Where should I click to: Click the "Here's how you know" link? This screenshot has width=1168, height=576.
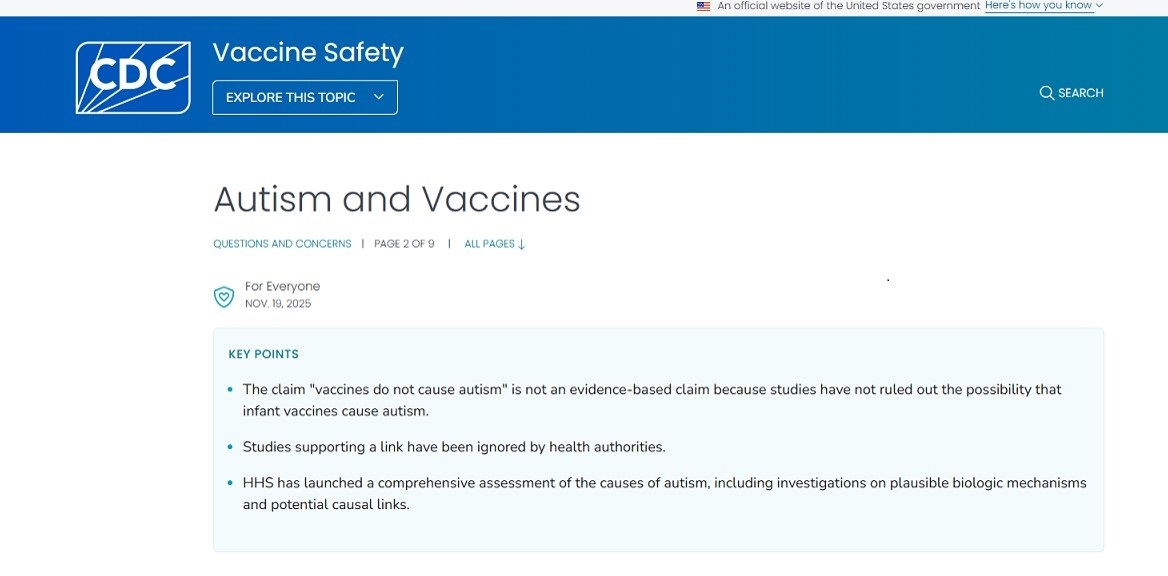[x=1038, y=6]
